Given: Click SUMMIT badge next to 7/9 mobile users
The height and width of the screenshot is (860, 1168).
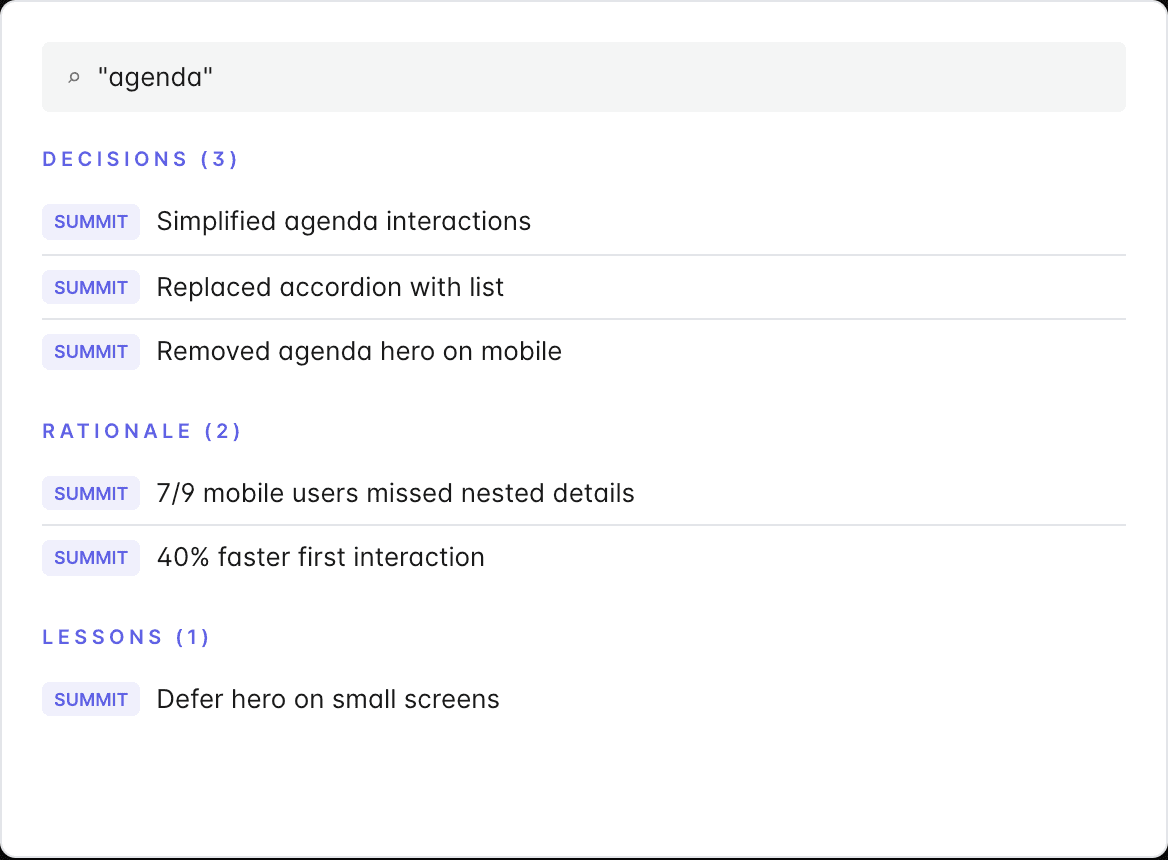Looking at the screenshot, I should 91,493.
